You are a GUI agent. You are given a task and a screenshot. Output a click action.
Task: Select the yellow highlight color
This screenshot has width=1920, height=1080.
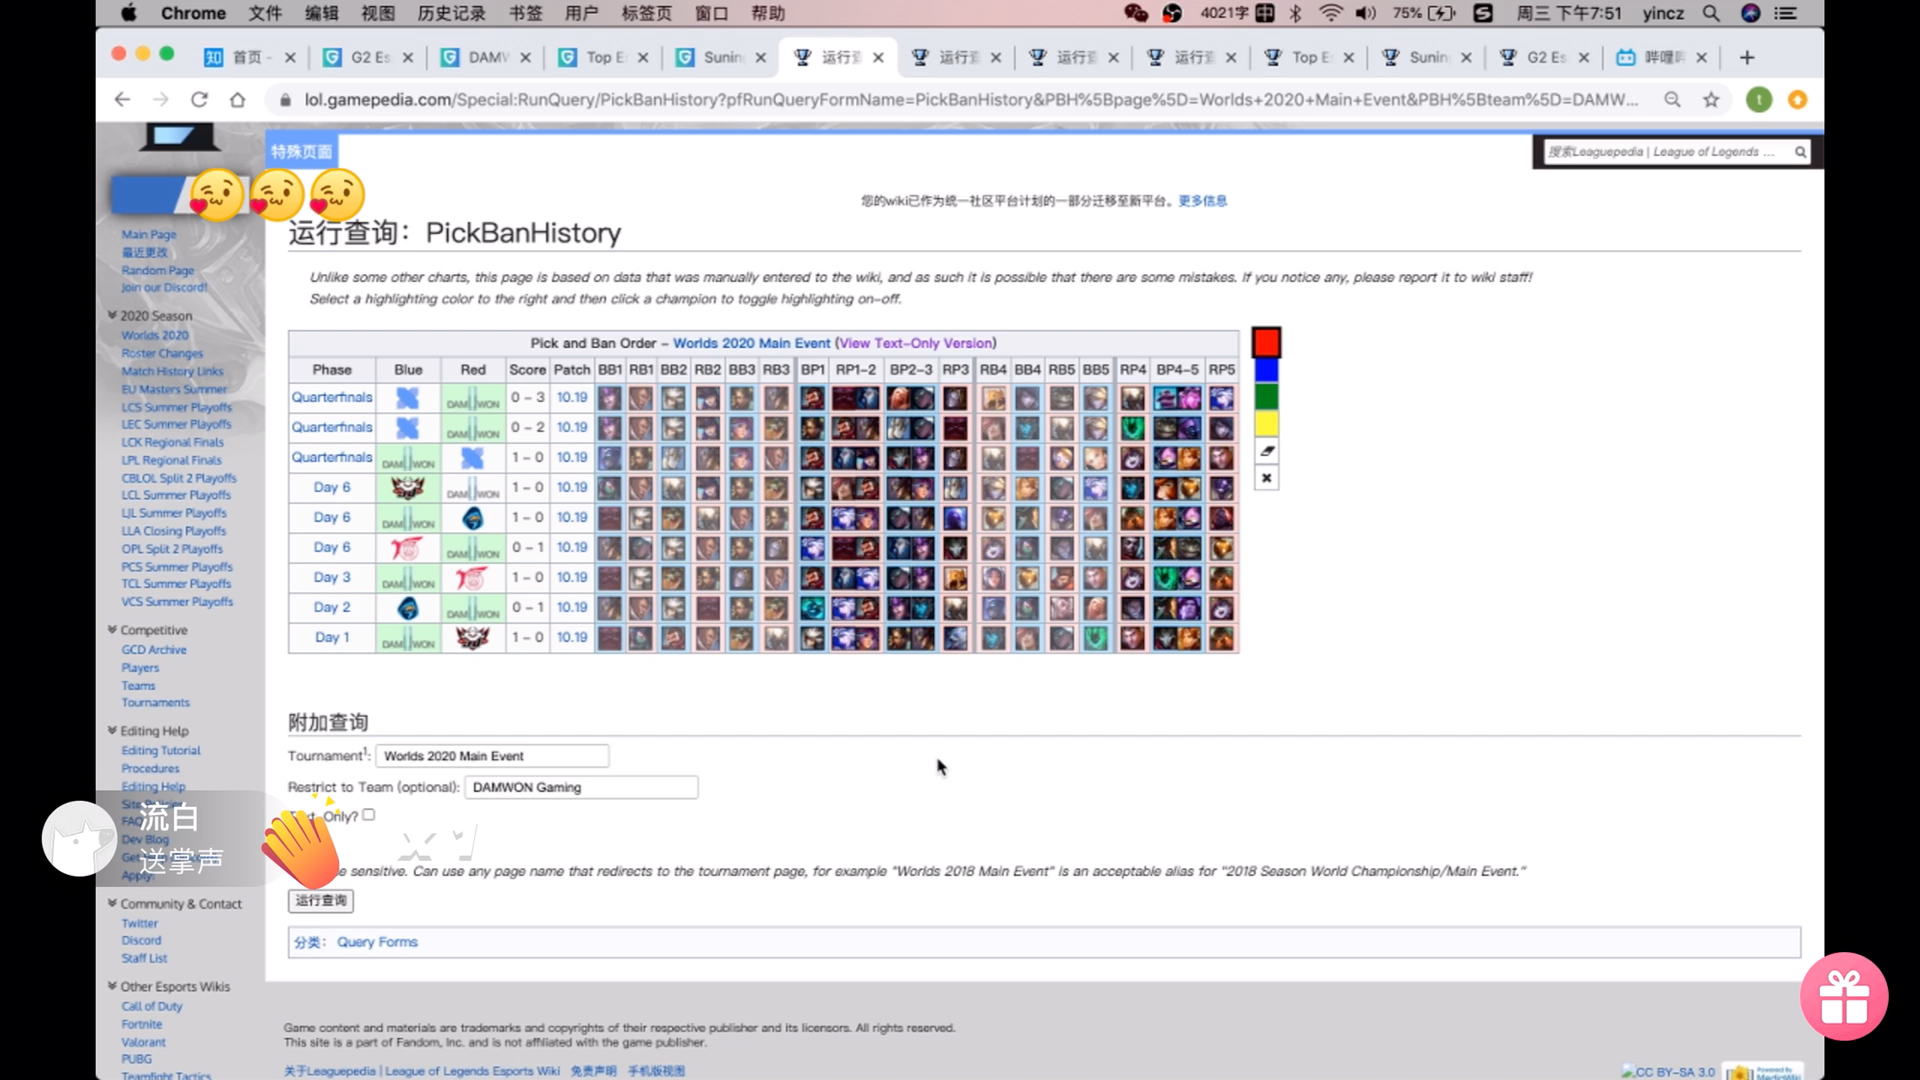(1266, 424)
